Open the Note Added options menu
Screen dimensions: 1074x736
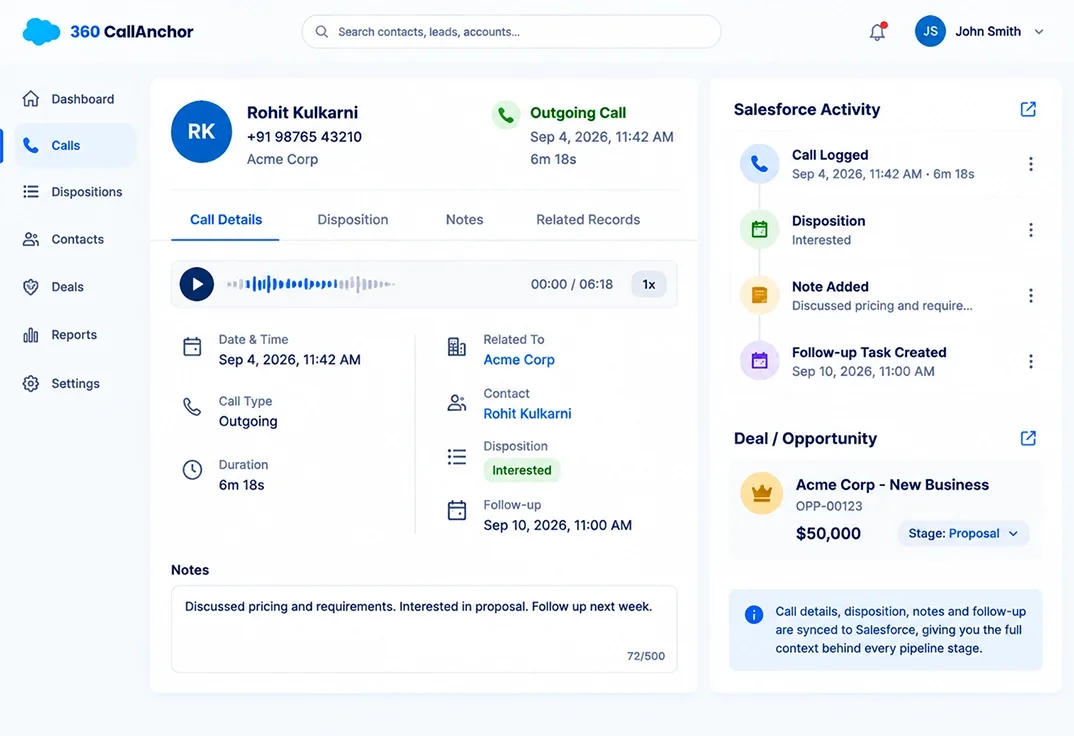click(1031, 295)
